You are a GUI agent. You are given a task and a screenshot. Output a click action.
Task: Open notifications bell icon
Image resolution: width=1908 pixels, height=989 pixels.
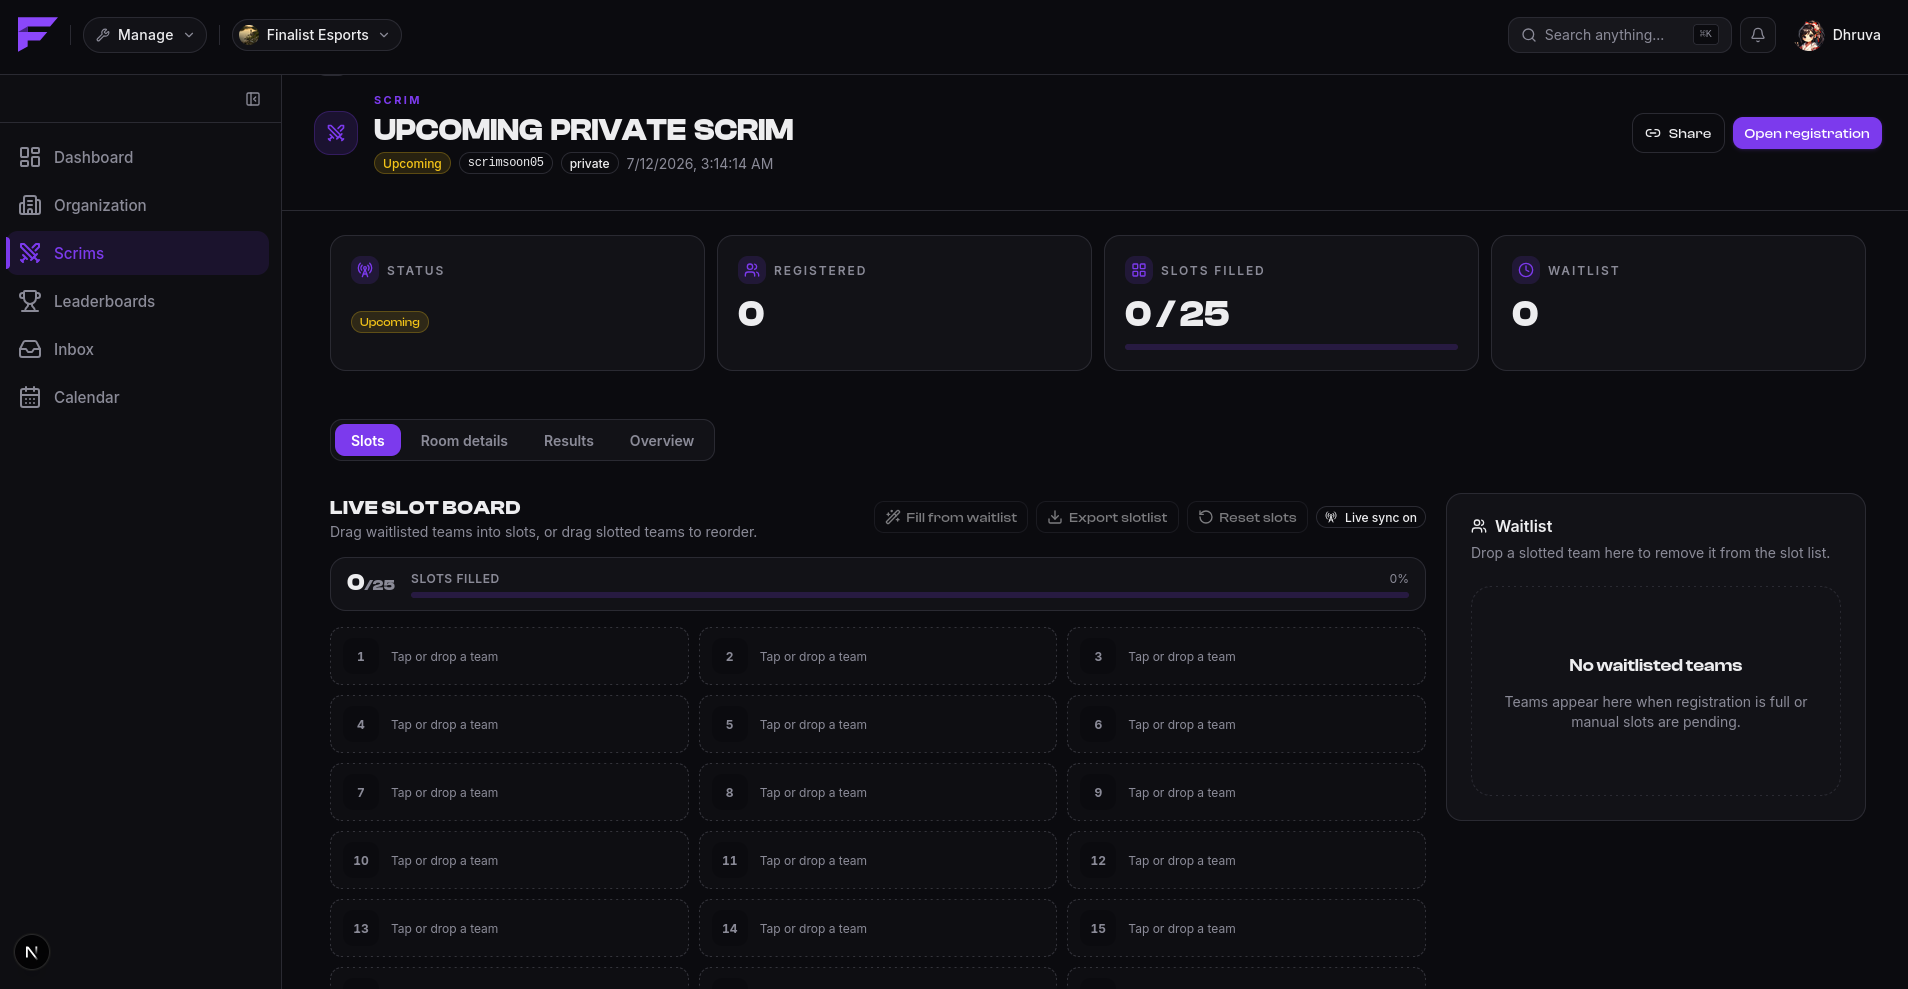tap(1758, 35)
